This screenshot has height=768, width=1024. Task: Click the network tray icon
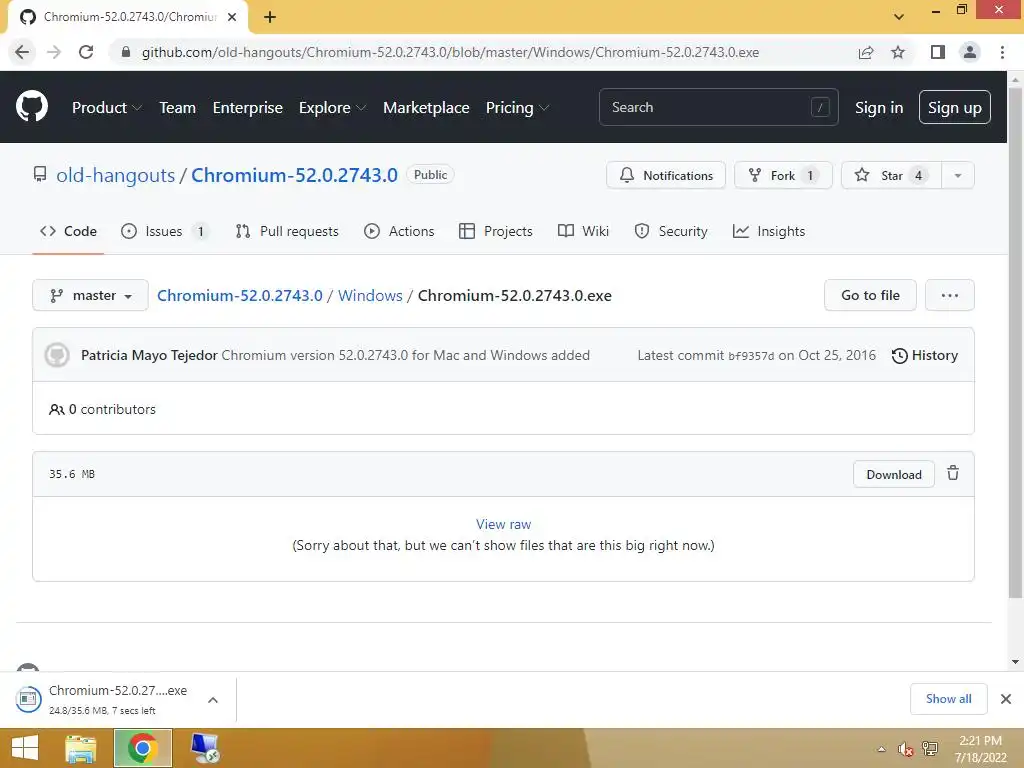pyautogui.click(x=930, y=749)
